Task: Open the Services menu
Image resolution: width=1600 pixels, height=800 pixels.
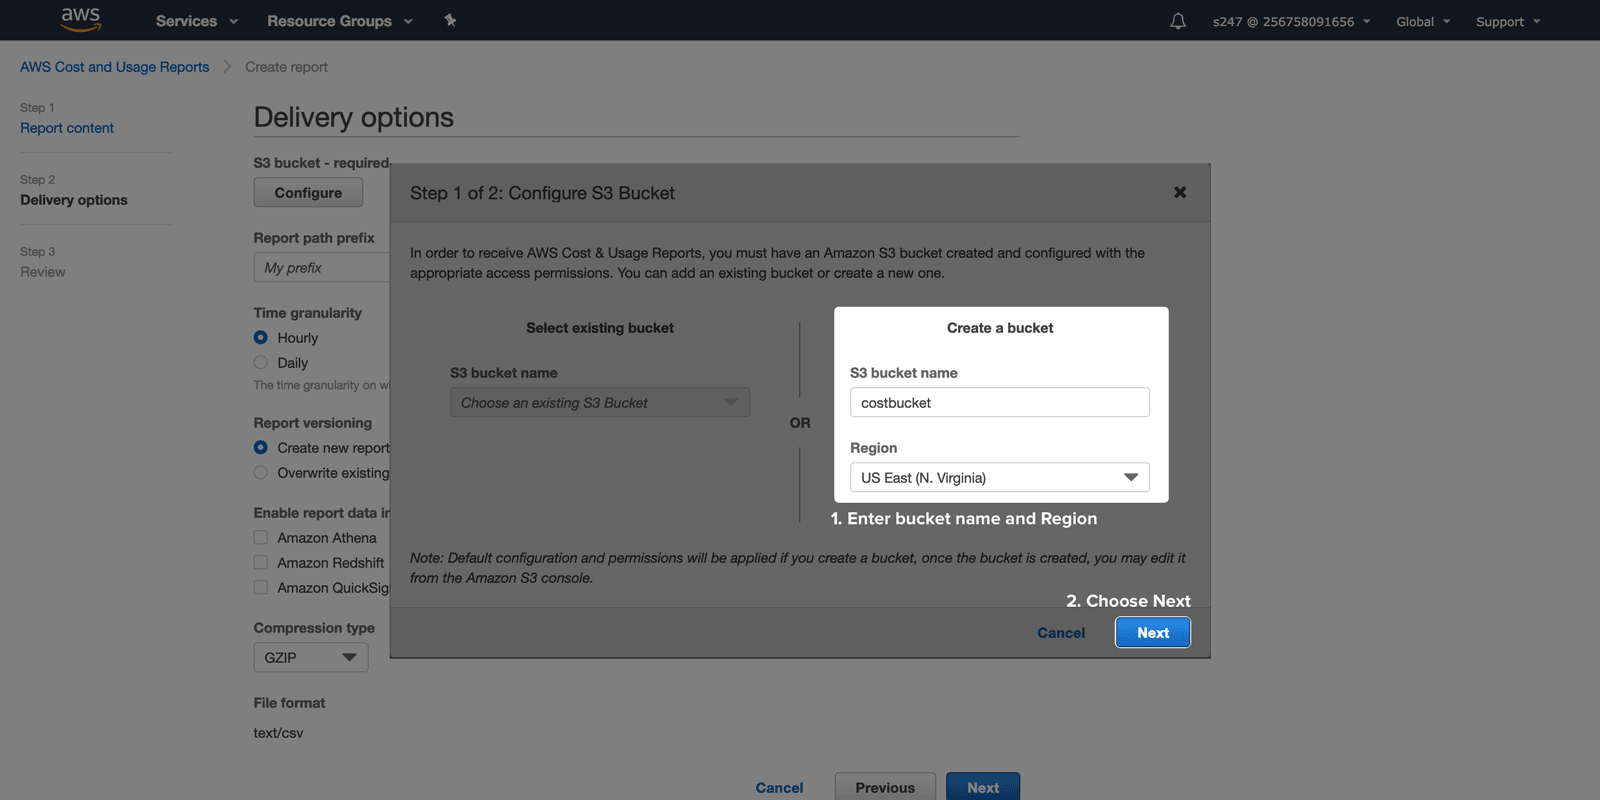Action: (x=197, y=21)
